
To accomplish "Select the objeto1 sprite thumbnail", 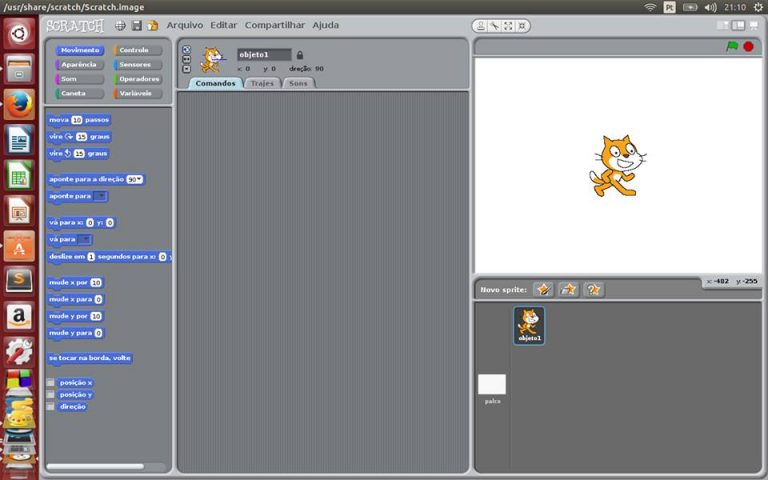I will 529,325.
